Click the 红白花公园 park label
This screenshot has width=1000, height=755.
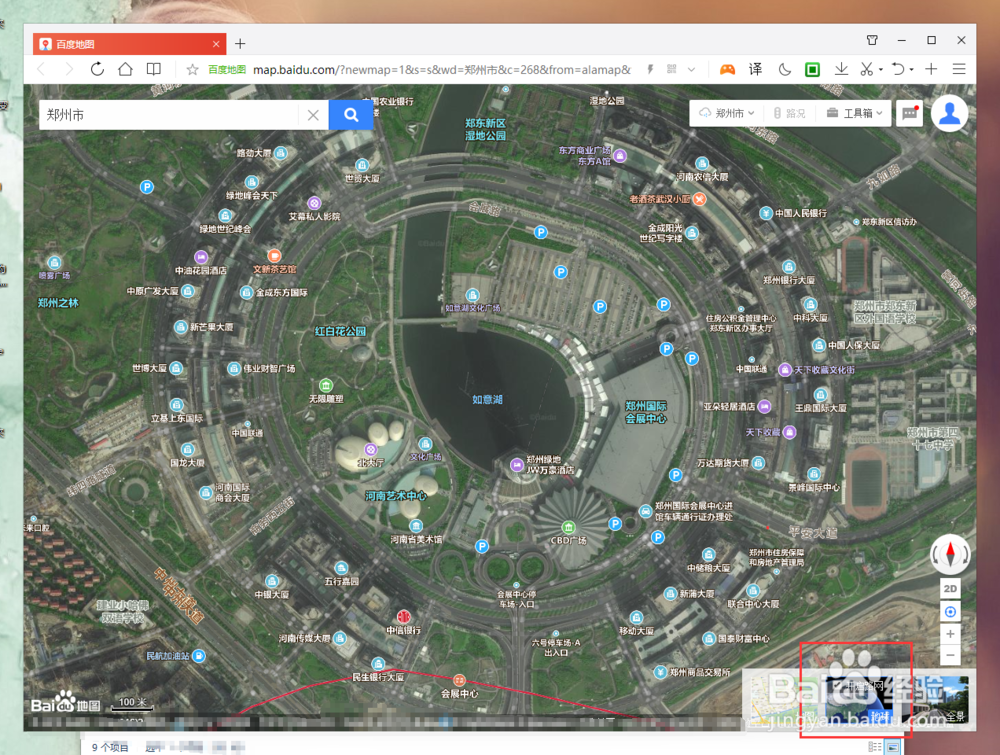(340, 331)
